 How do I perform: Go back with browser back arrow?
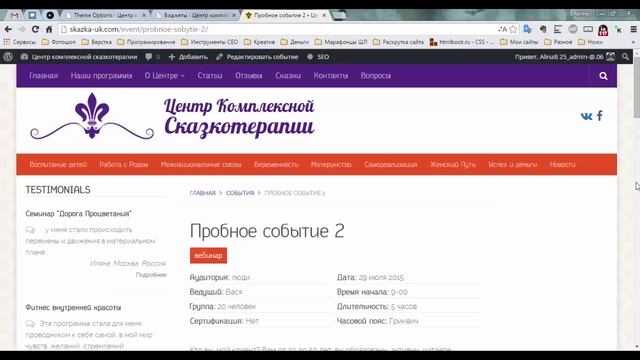click(8, 29)
